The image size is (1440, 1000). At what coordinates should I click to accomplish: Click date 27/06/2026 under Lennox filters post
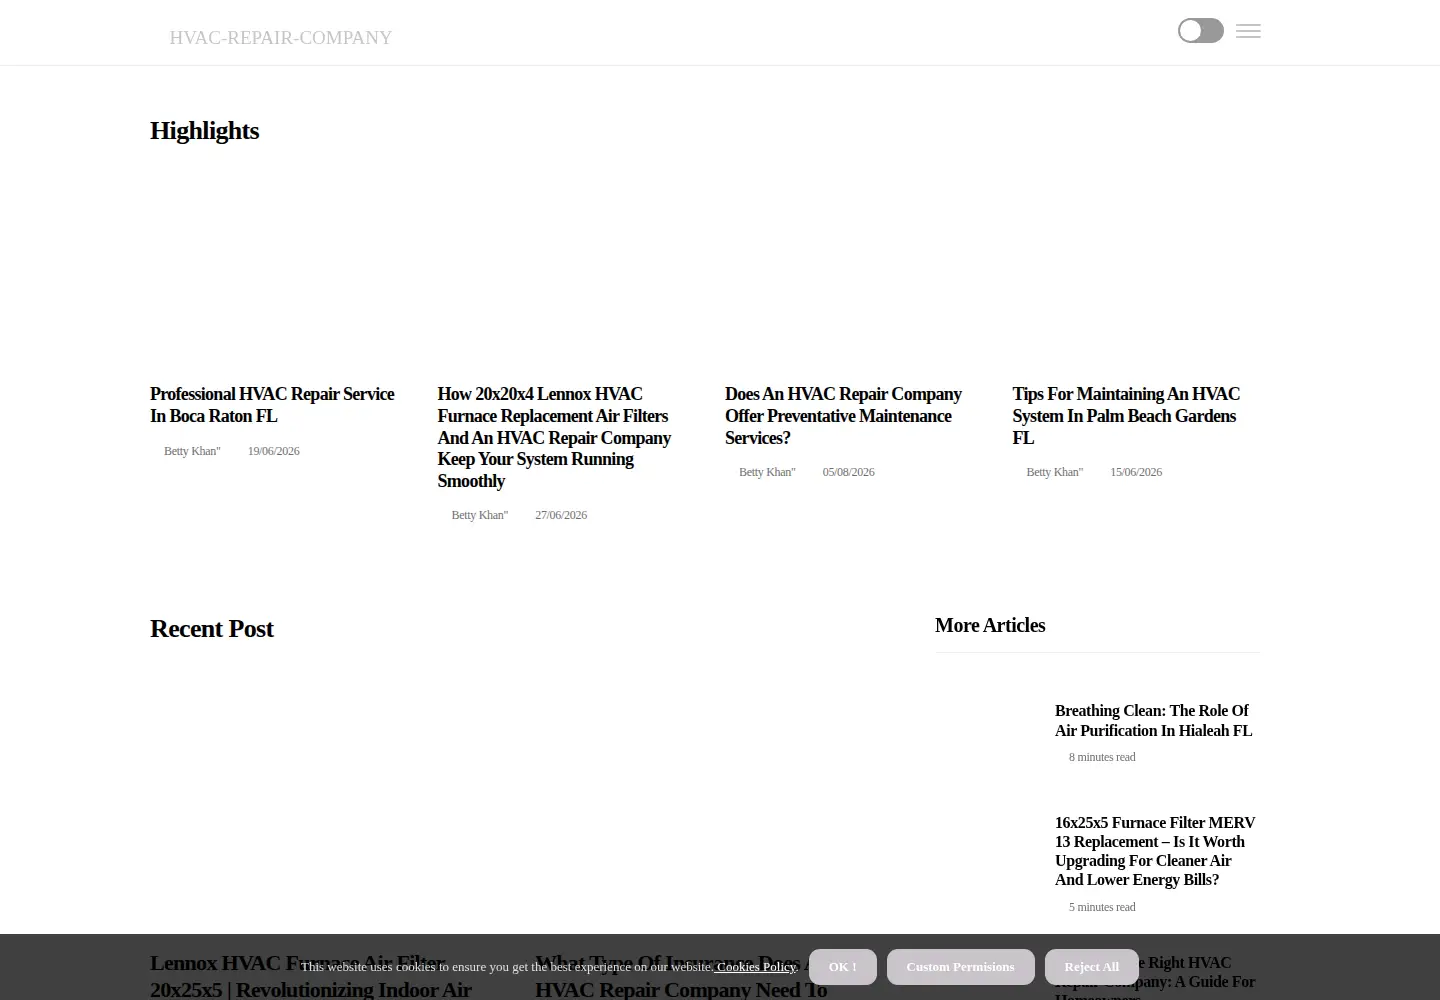[560, 515]
